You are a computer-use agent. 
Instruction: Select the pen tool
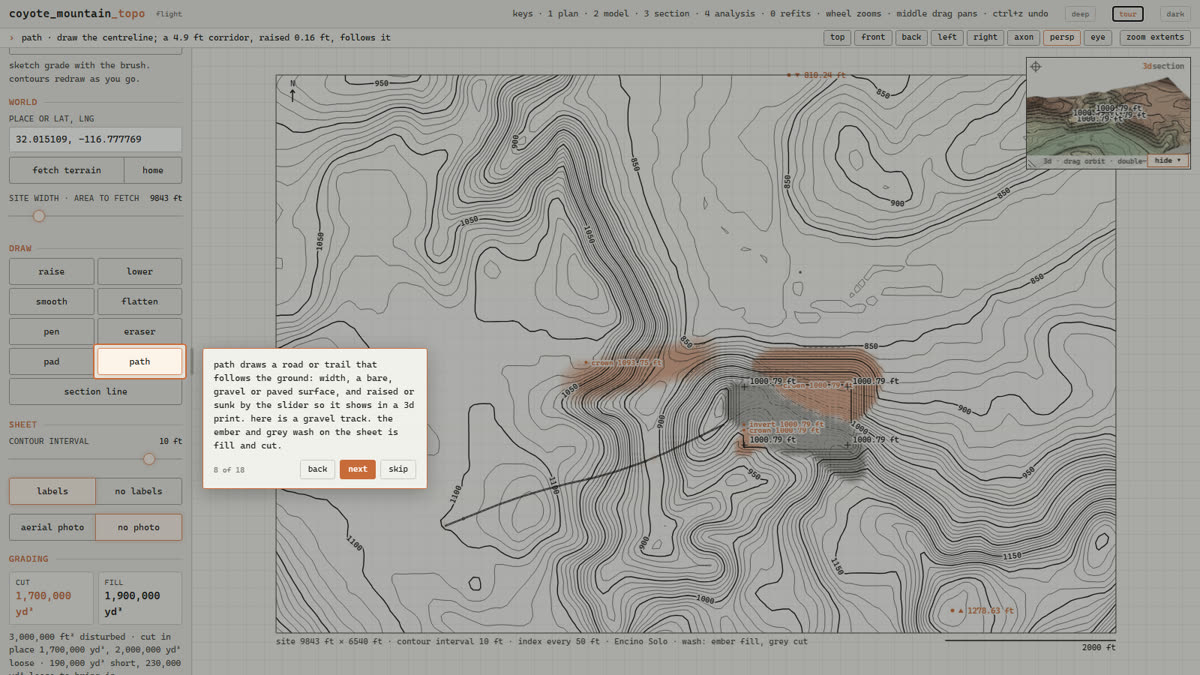click(x=52, y=331)
